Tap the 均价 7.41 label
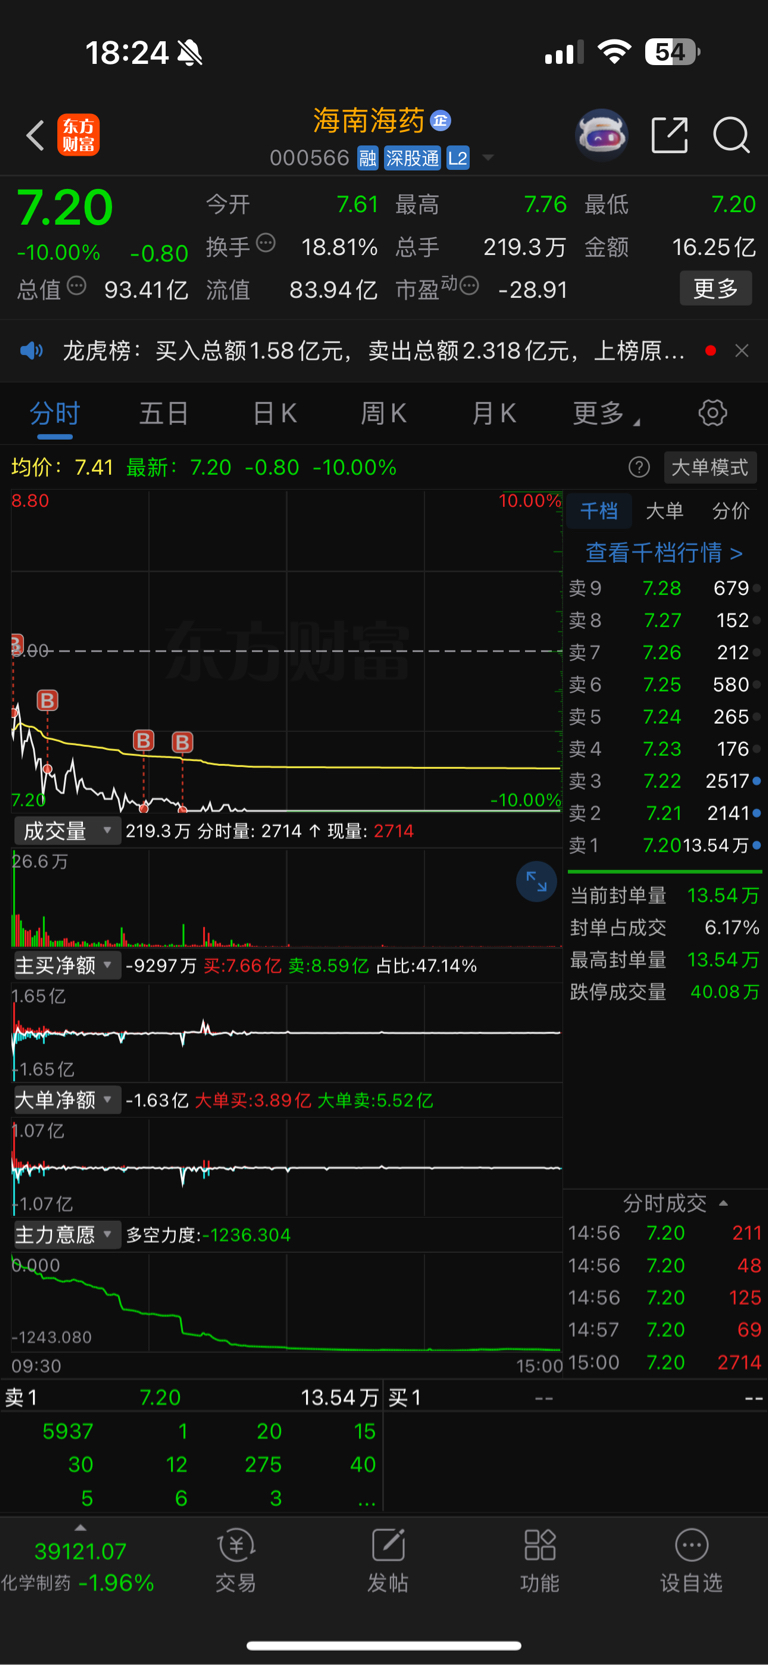Viewport: 768px width, 1665px height. click(x=62, y=467)
